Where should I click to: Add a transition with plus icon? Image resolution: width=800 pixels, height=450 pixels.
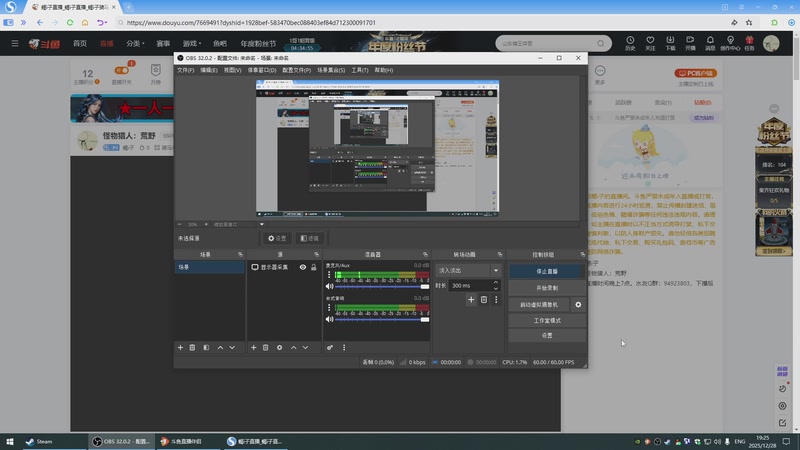[x=471, y=299]
